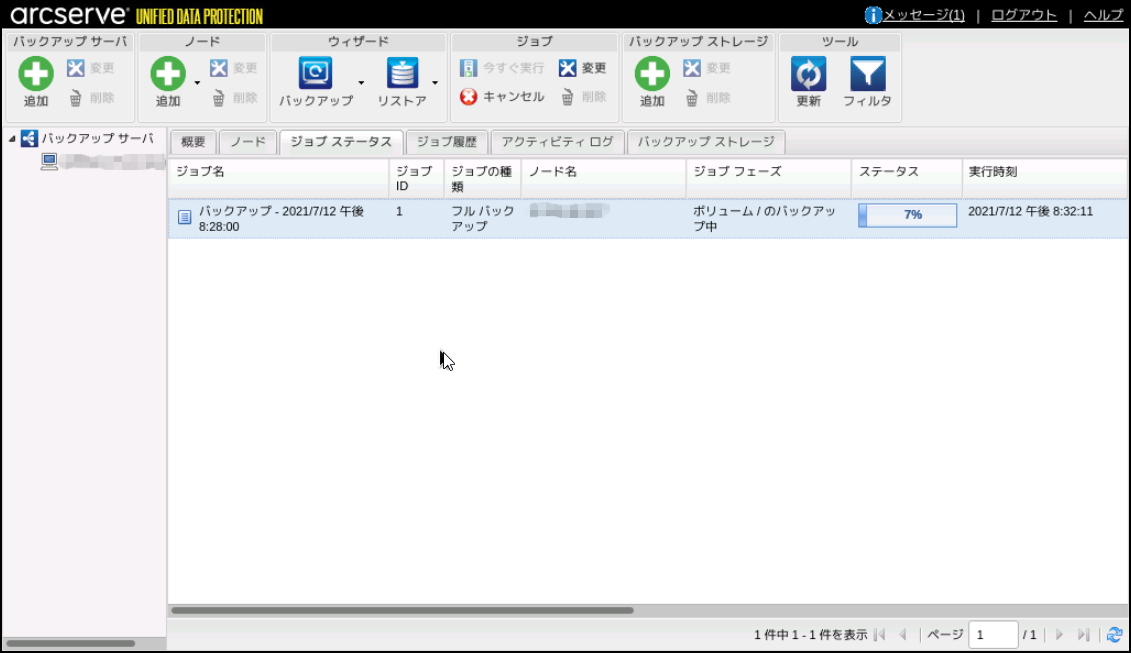
Task: Open the Backup wizard icon
Action: click(x=316, y=75)
